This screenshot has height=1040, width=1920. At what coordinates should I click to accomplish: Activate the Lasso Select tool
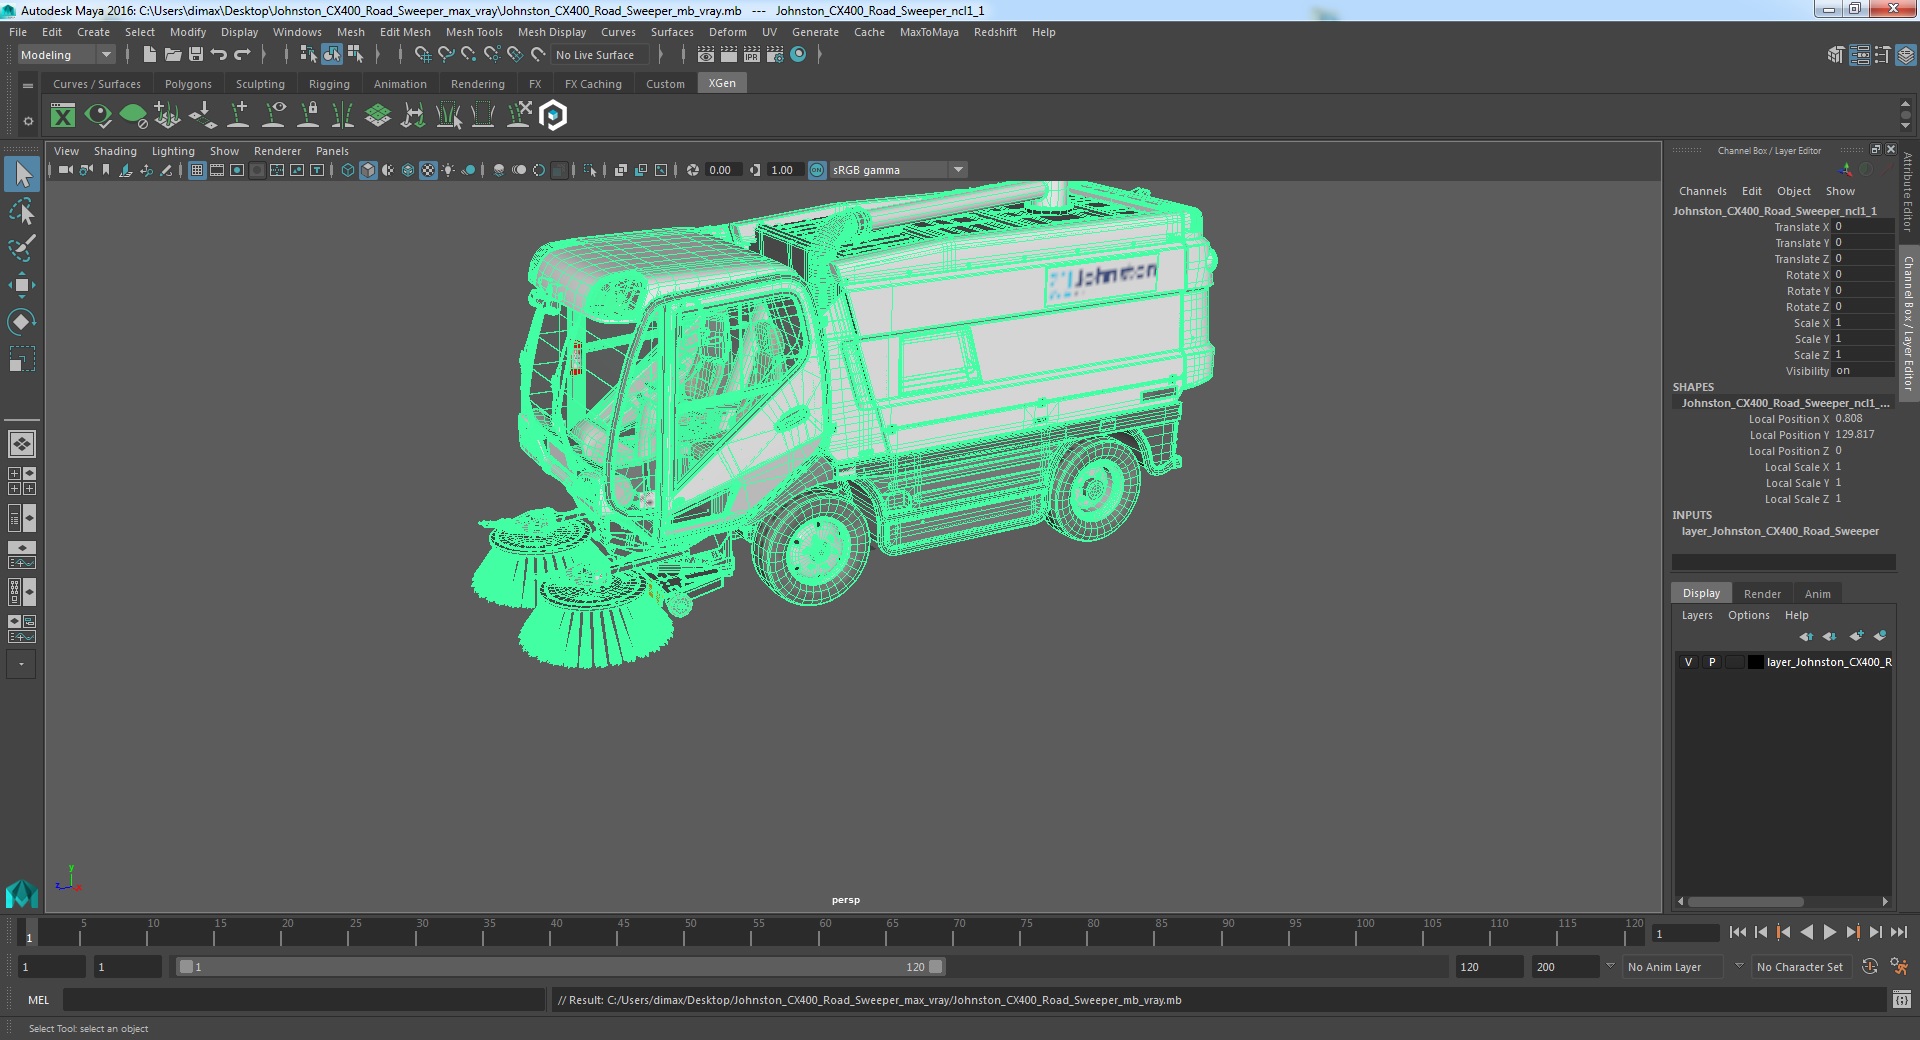click(22, 212)
